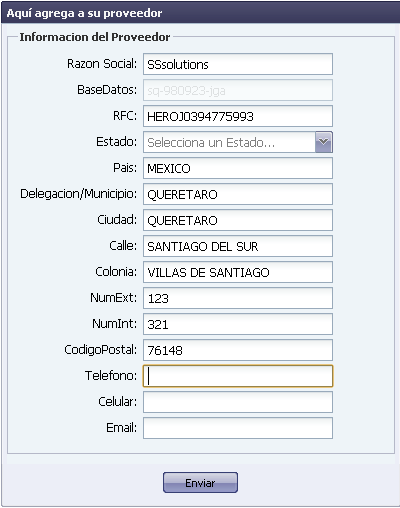Select the Colonia input field
This screenshot has width=400, height=508.
[238, 272]
